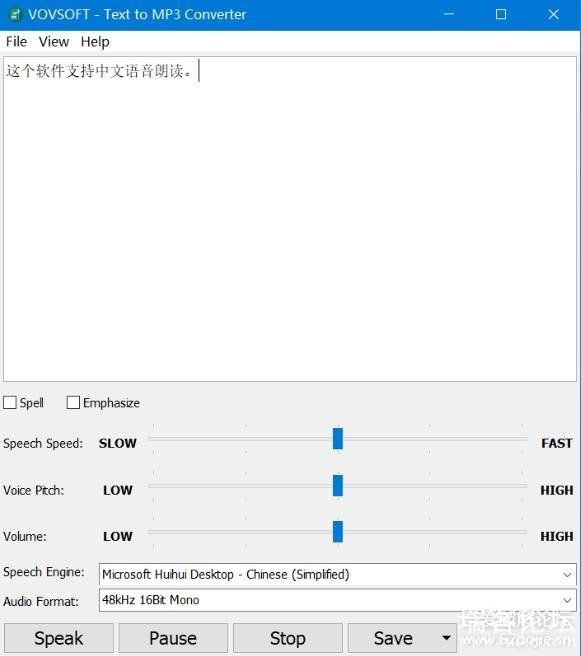The width and height of the screenshot is (581, 656).
Task: Click the 'Audio Format:' label
Action: pos(41,602)
